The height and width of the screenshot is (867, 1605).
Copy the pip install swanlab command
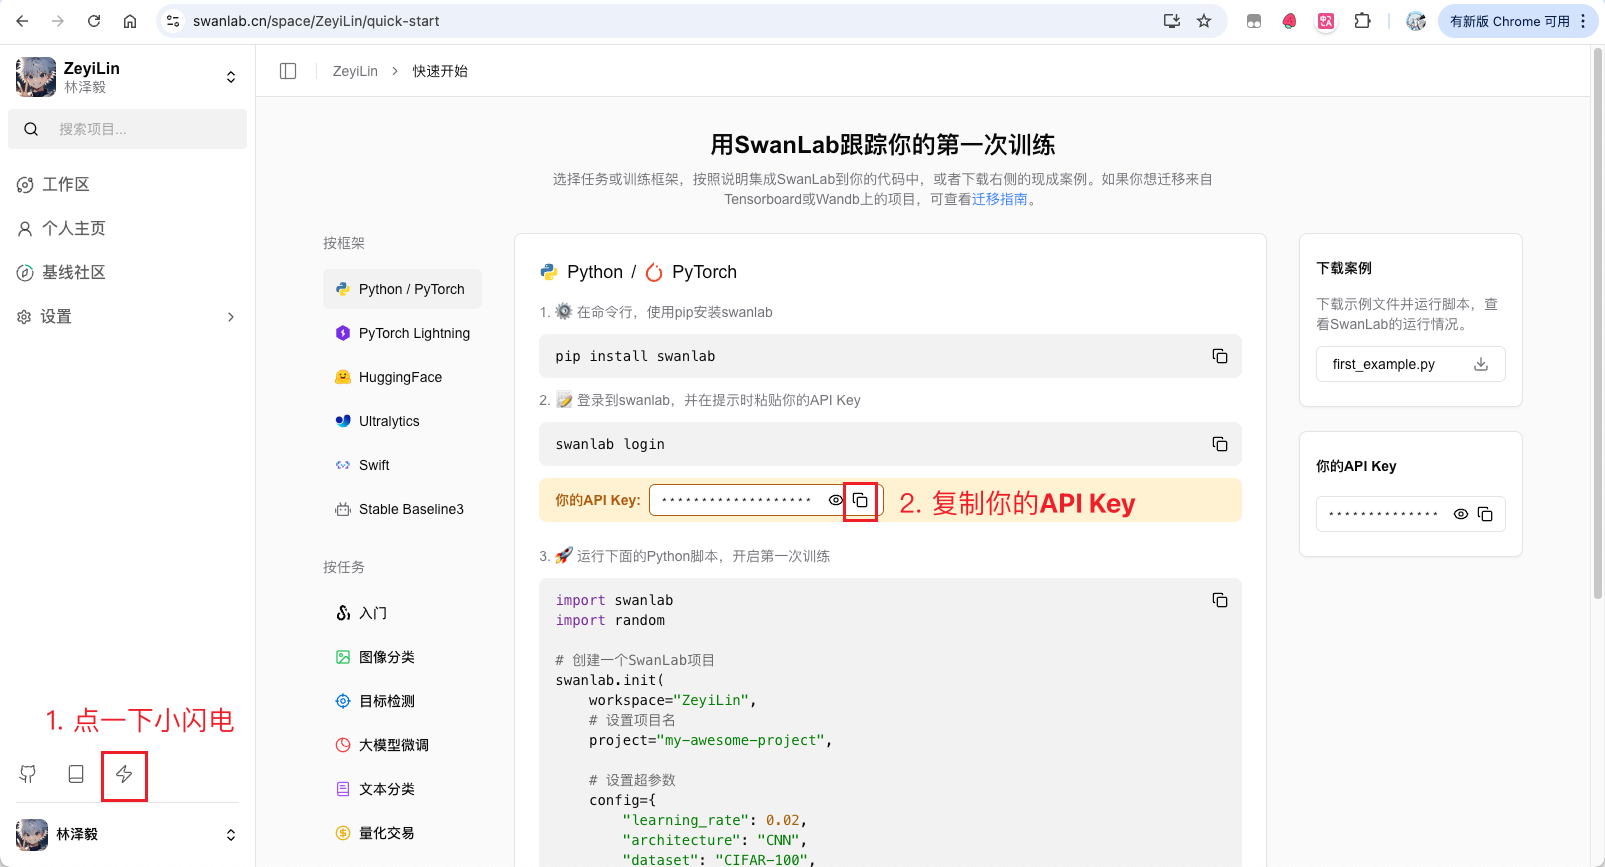[1220, 356]
